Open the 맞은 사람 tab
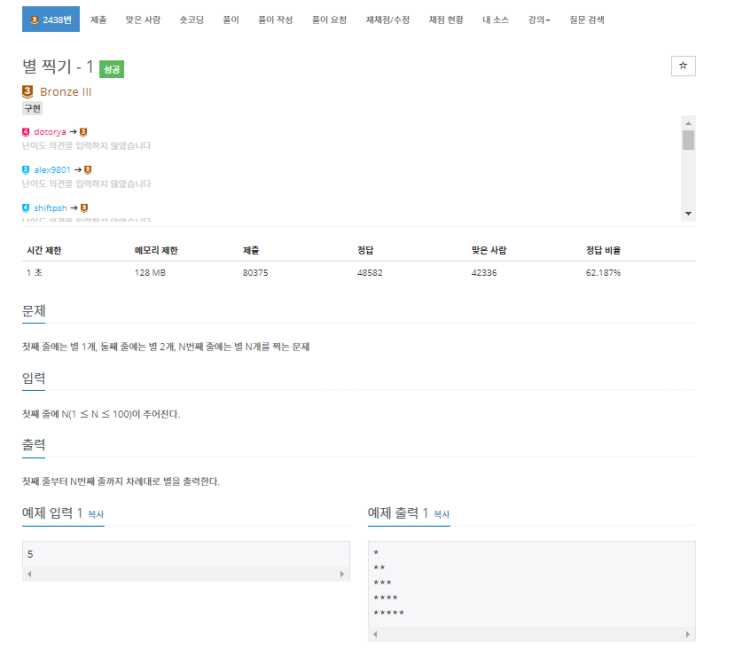743x649 pixels. (143, 20)
